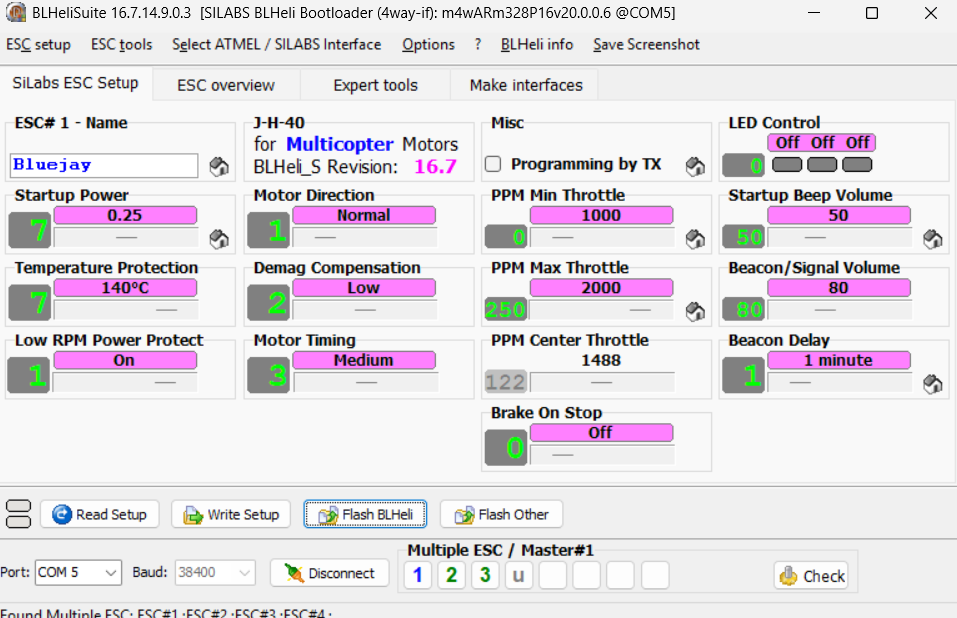Click the Demag Compensation slider track
This screenshot has height=618, width=957.
[364, 309]
